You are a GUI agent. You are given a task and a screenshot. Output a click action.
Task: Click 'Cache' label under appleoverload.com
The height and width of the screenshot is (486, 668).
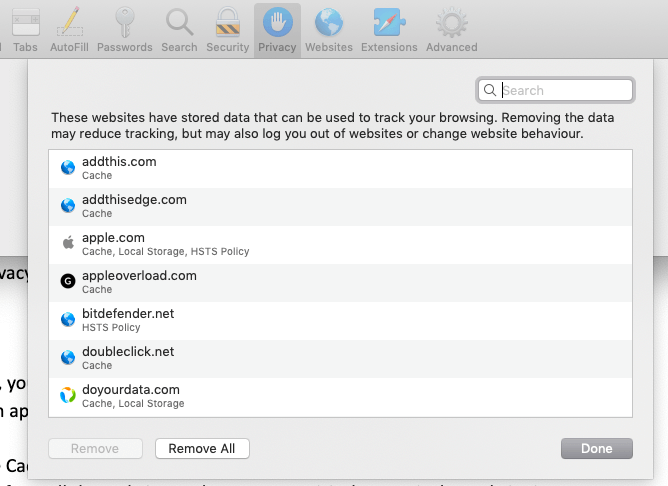pos(97,290)
